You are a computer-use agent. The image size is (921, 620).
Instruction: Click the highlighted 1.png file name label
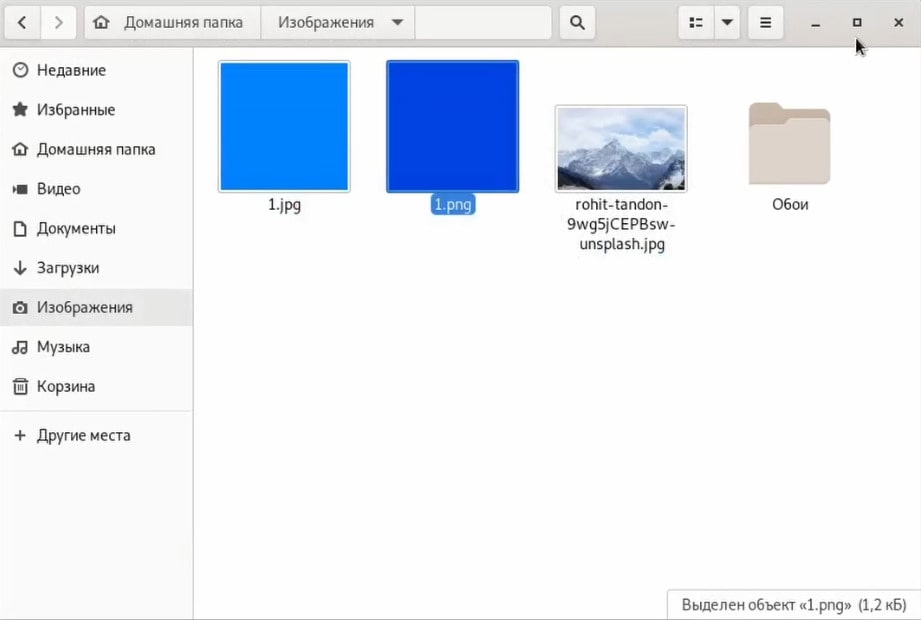click(453, 205)
